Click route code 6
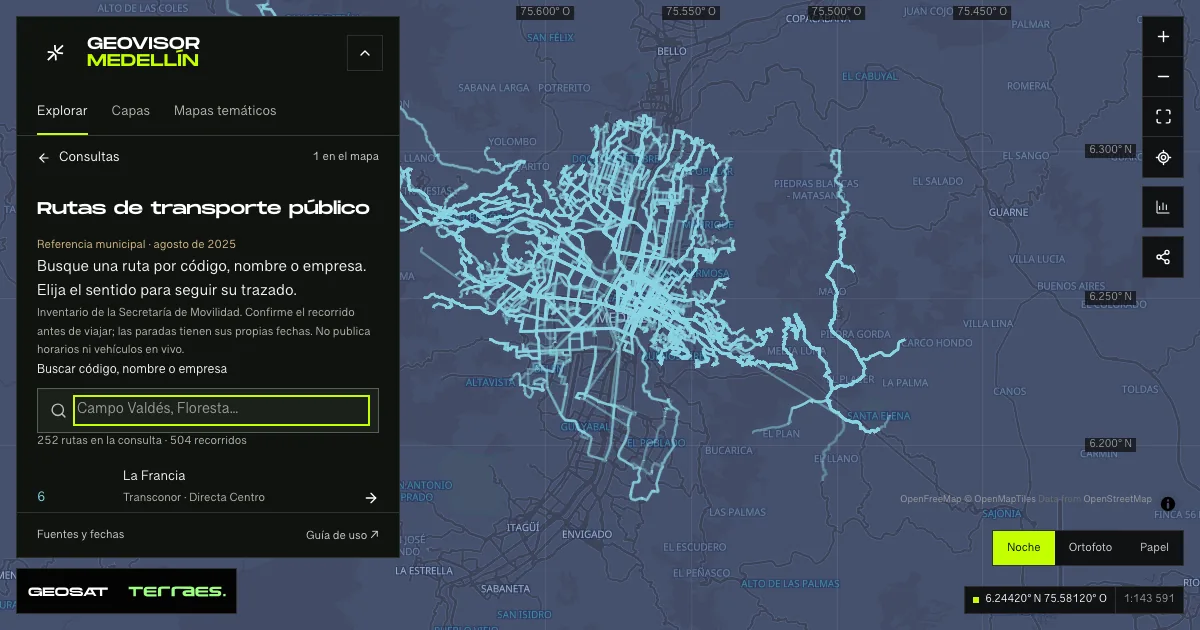Screen dimensions: 1200x630 click(41, 497)
